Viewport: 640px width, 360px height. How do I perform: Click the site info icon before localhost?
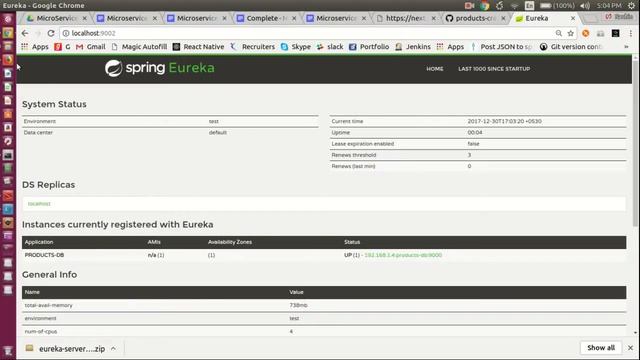(66, 33)
